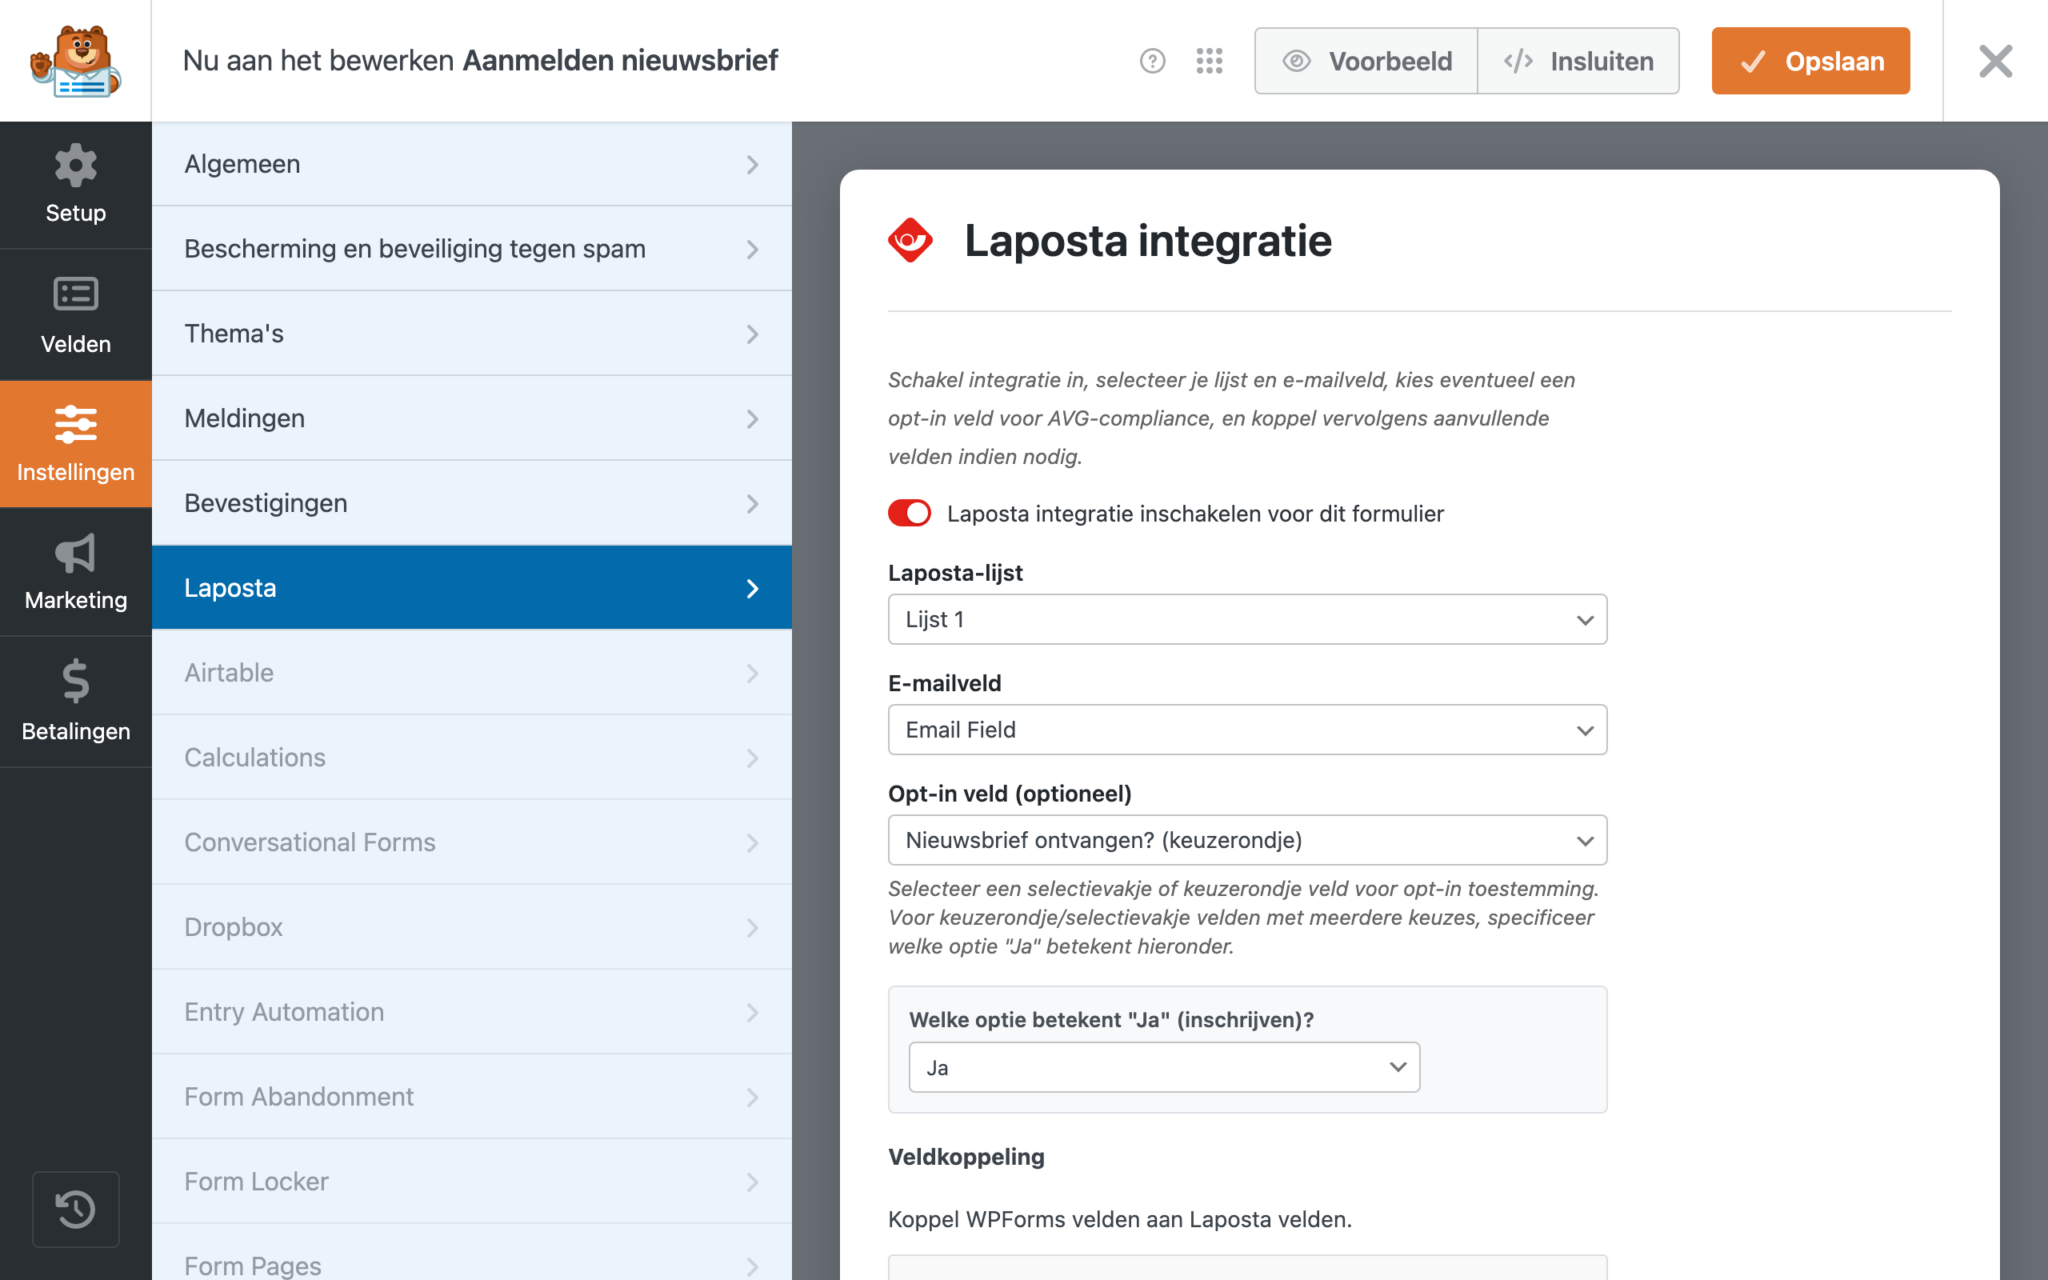The image size is (2048, 1280).
Task: Click the Calculations row chevron
Action: pos(752,758)
